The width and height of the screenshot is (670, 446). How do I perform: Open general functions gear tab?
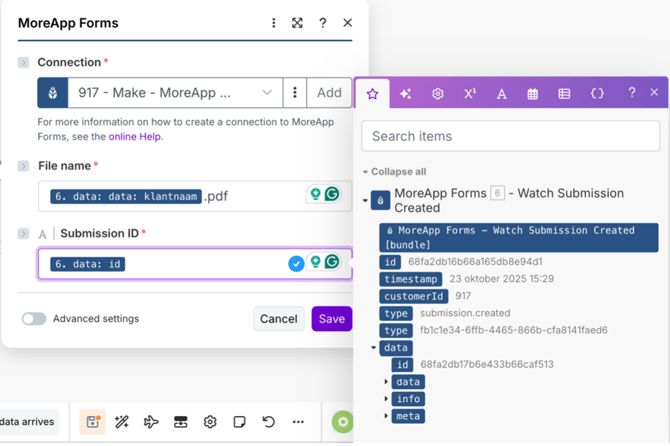pos(437,93)
